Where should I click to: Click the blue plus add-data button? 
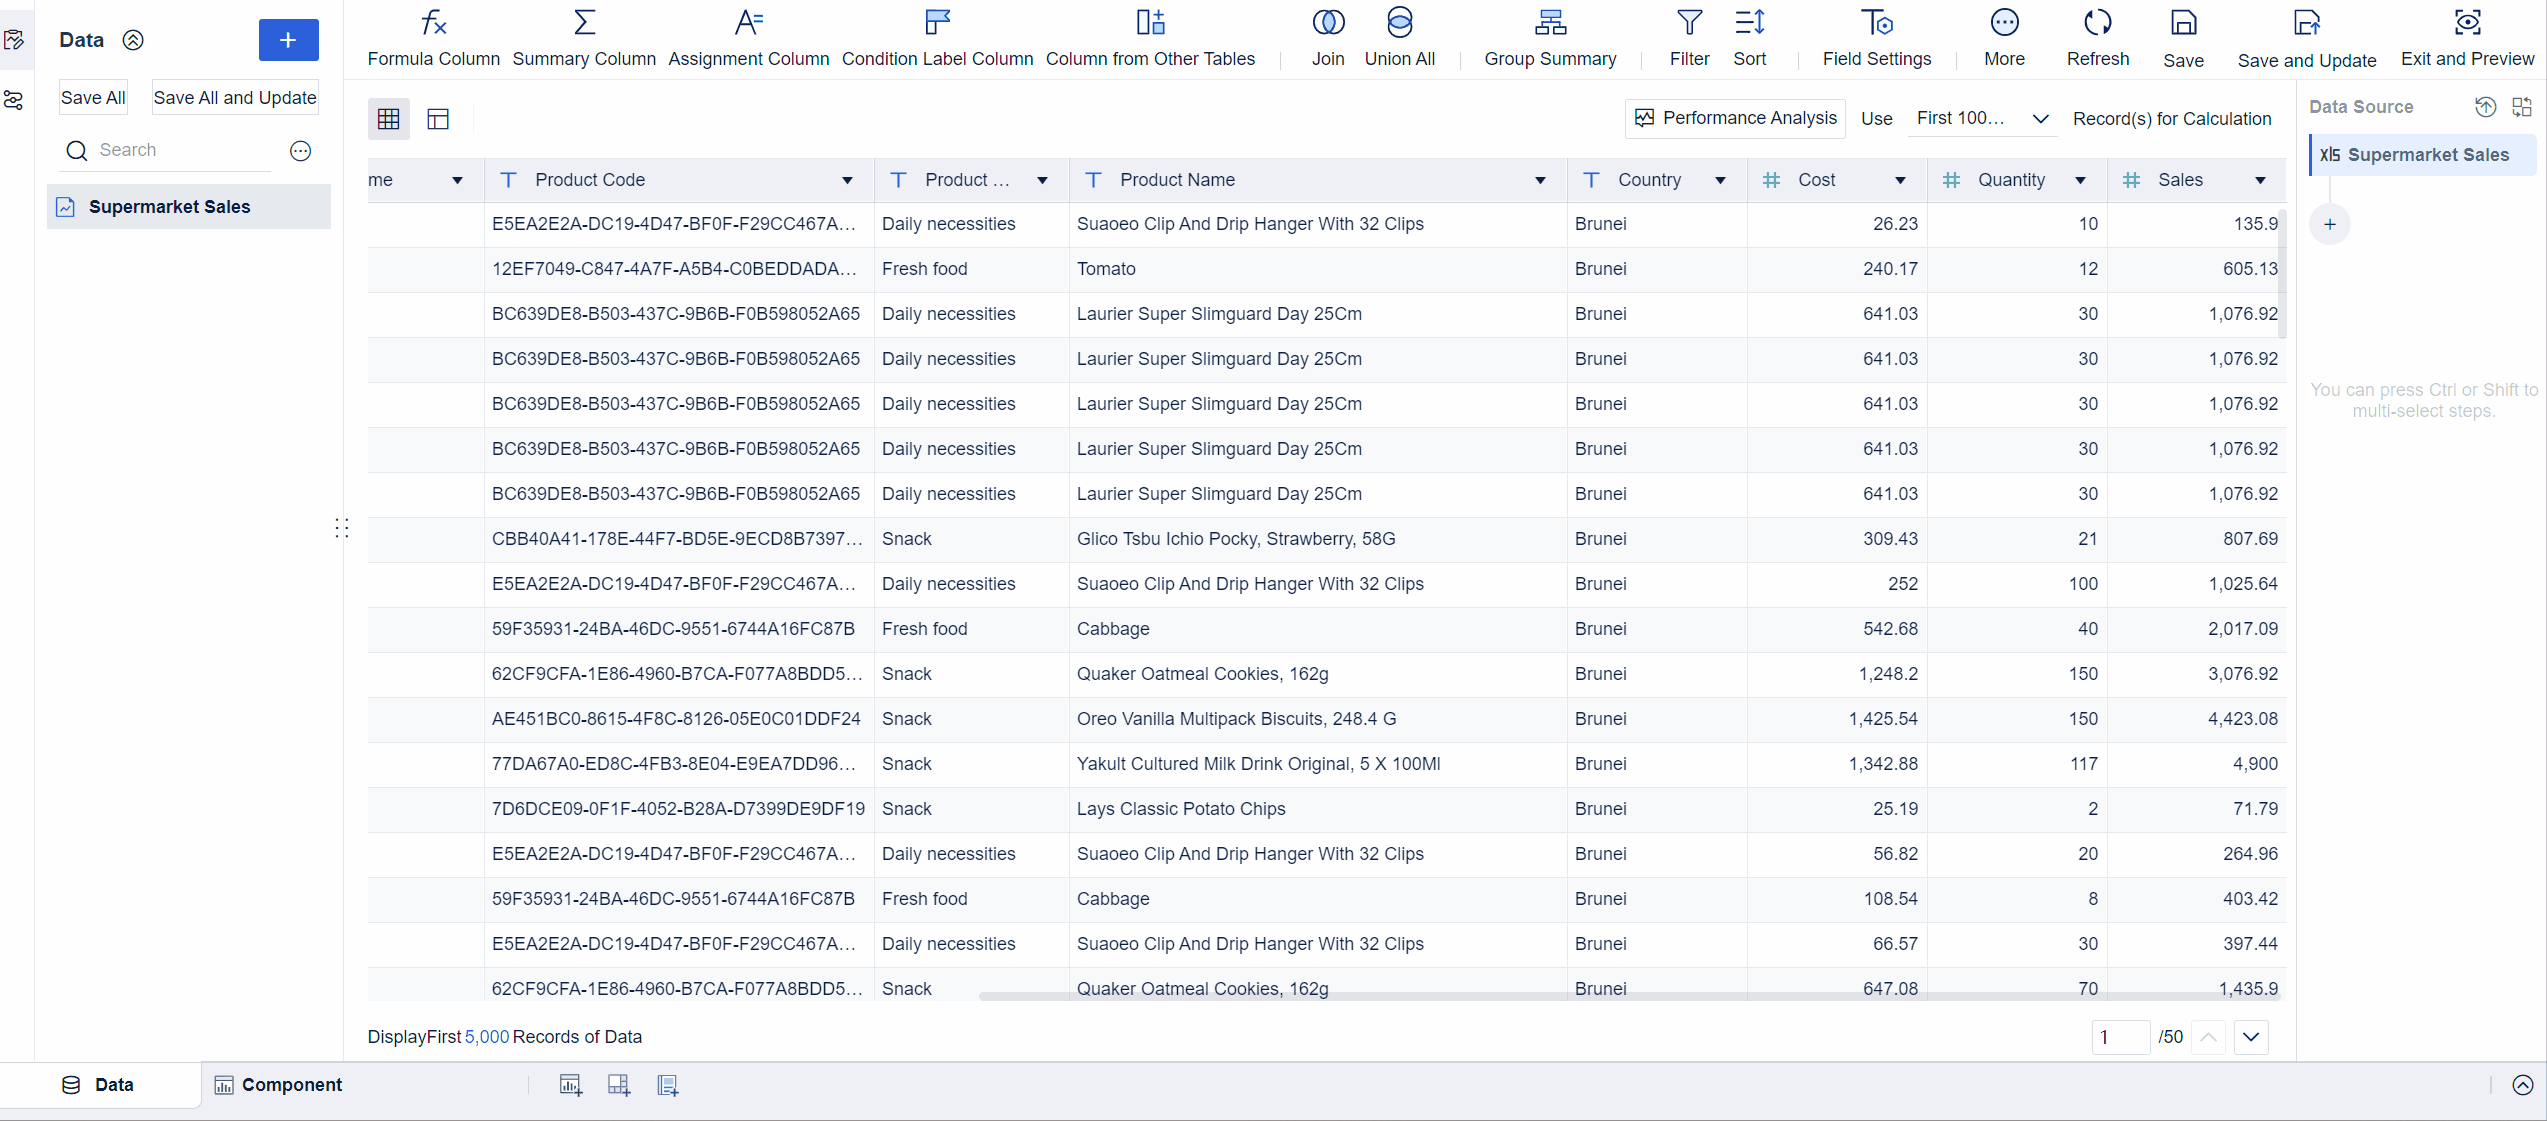[288, 40]
